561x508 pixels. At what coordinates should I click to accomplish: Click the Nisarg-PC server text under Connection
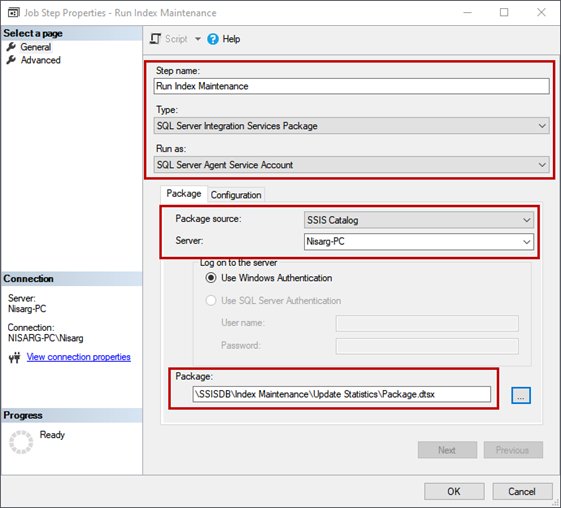27,309
